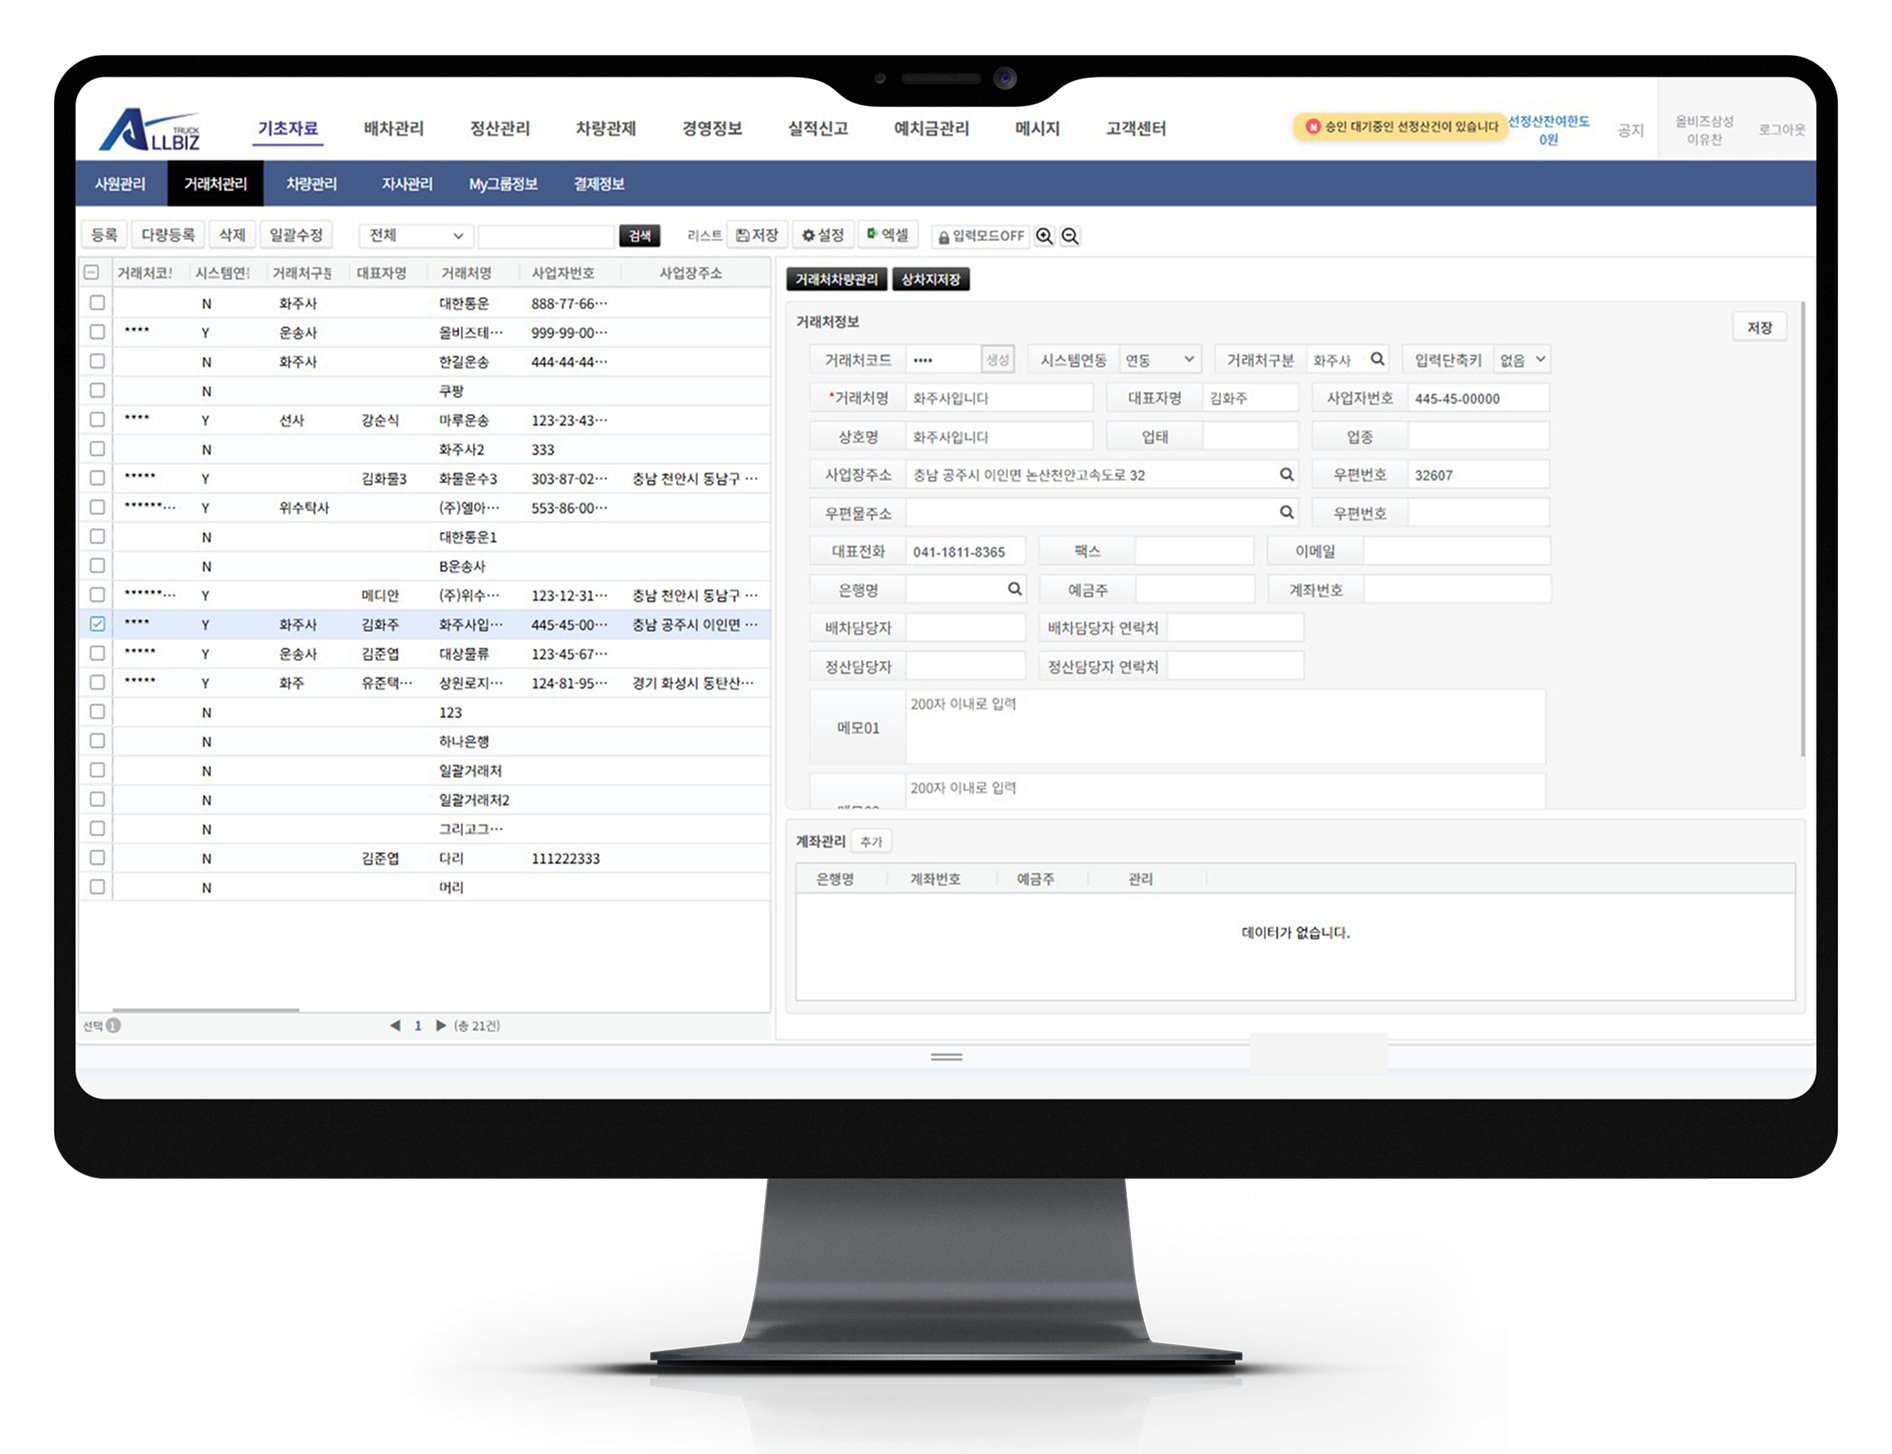The width and height of the screenshot is (1892, 1454).
Task: Open the 입력단축키 dropdown
Action: tap(1521, 360)
